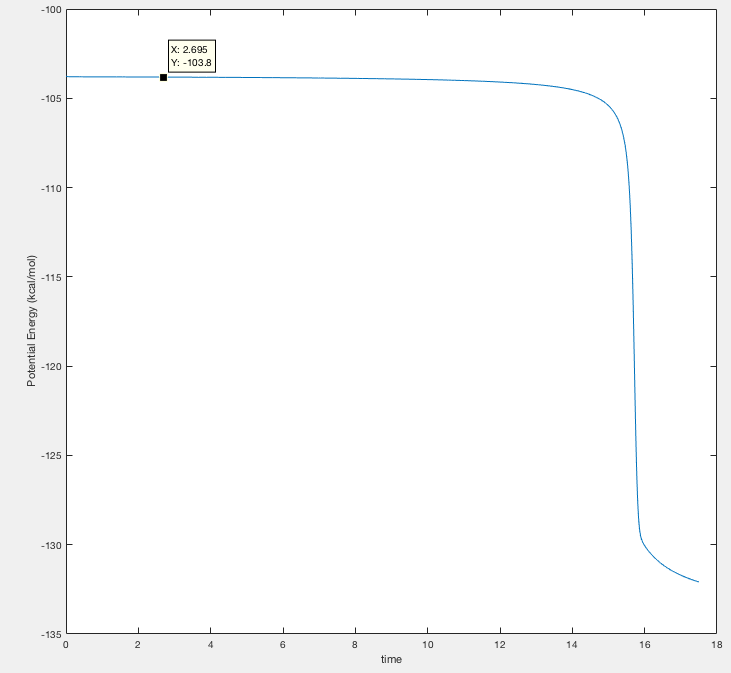Click the x-axis tick label 2
731x673 pixels.
(138, 645)
